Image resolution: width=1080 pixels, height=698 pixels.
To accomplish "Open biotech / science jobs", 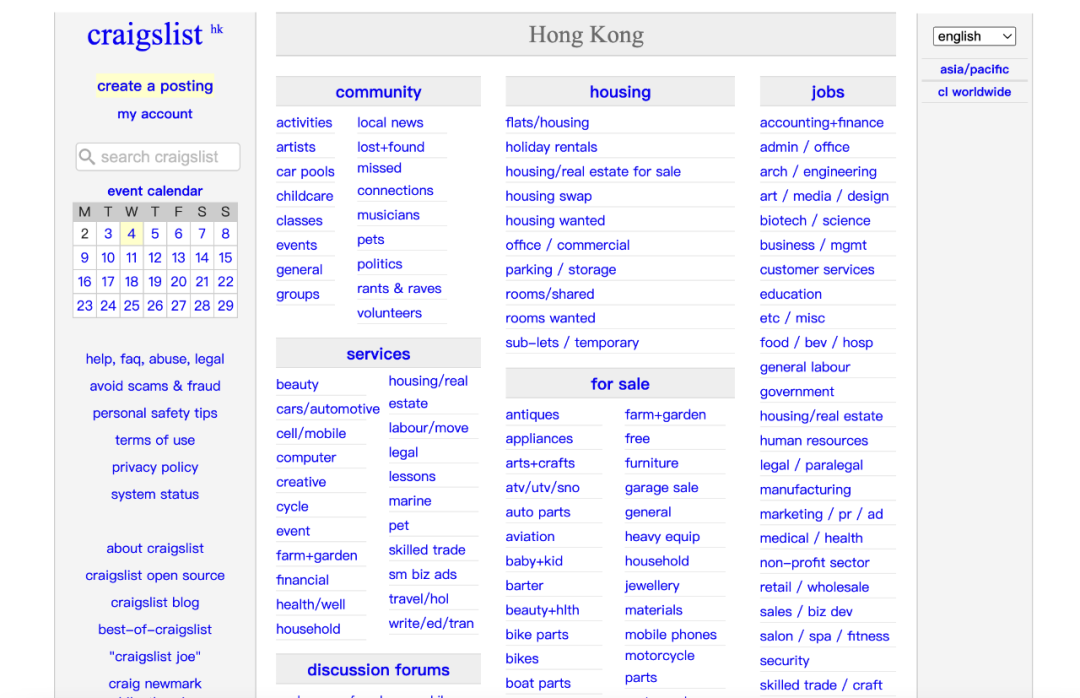I will tap(815, 220).
